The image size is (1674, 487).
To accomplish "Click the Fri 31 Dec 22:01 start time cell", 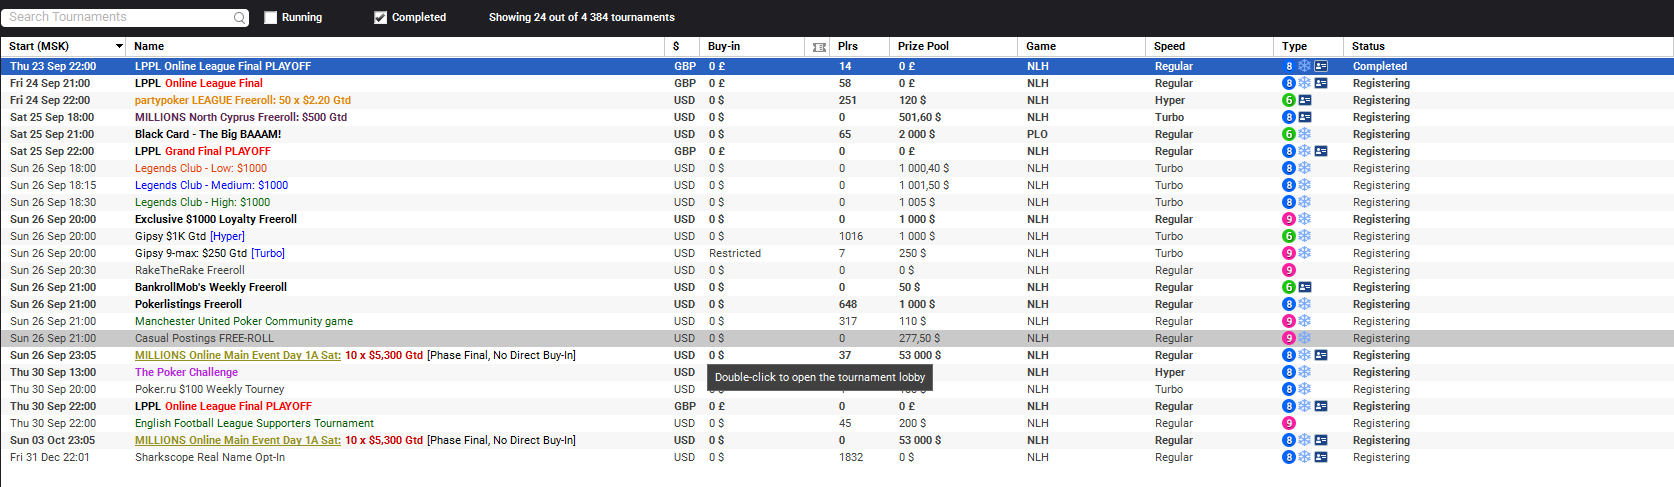I will [x=50, y=457].
